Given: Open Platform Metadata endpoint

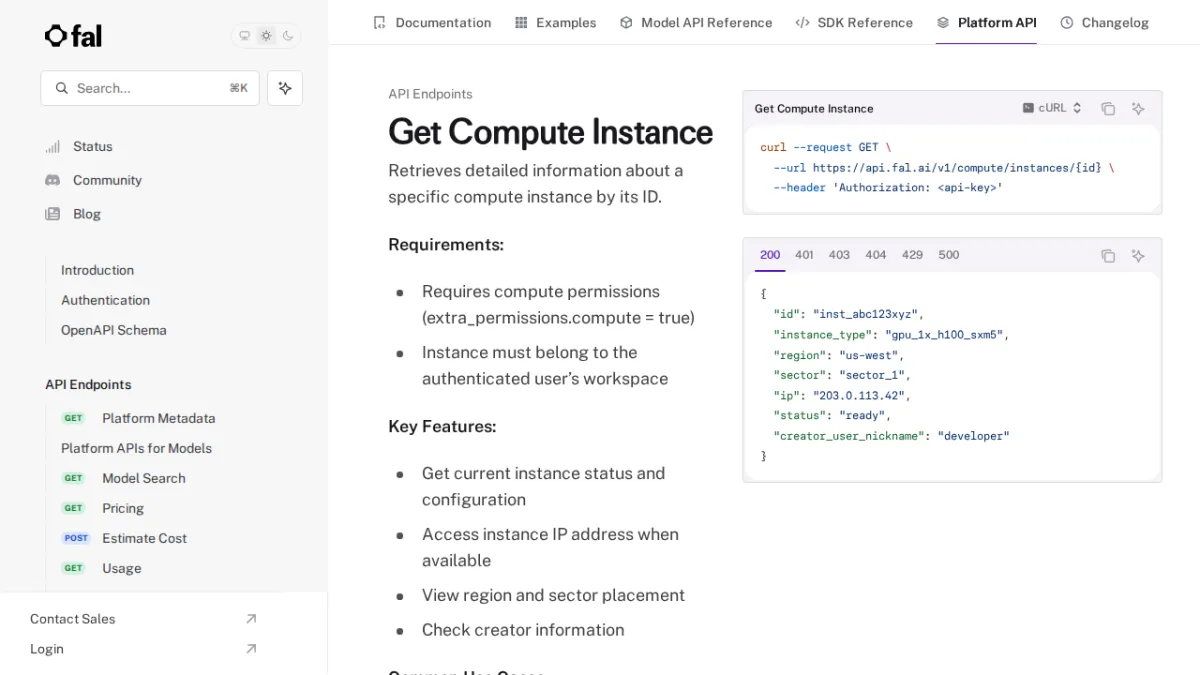Looking at the screenshot, I should 158,418.
